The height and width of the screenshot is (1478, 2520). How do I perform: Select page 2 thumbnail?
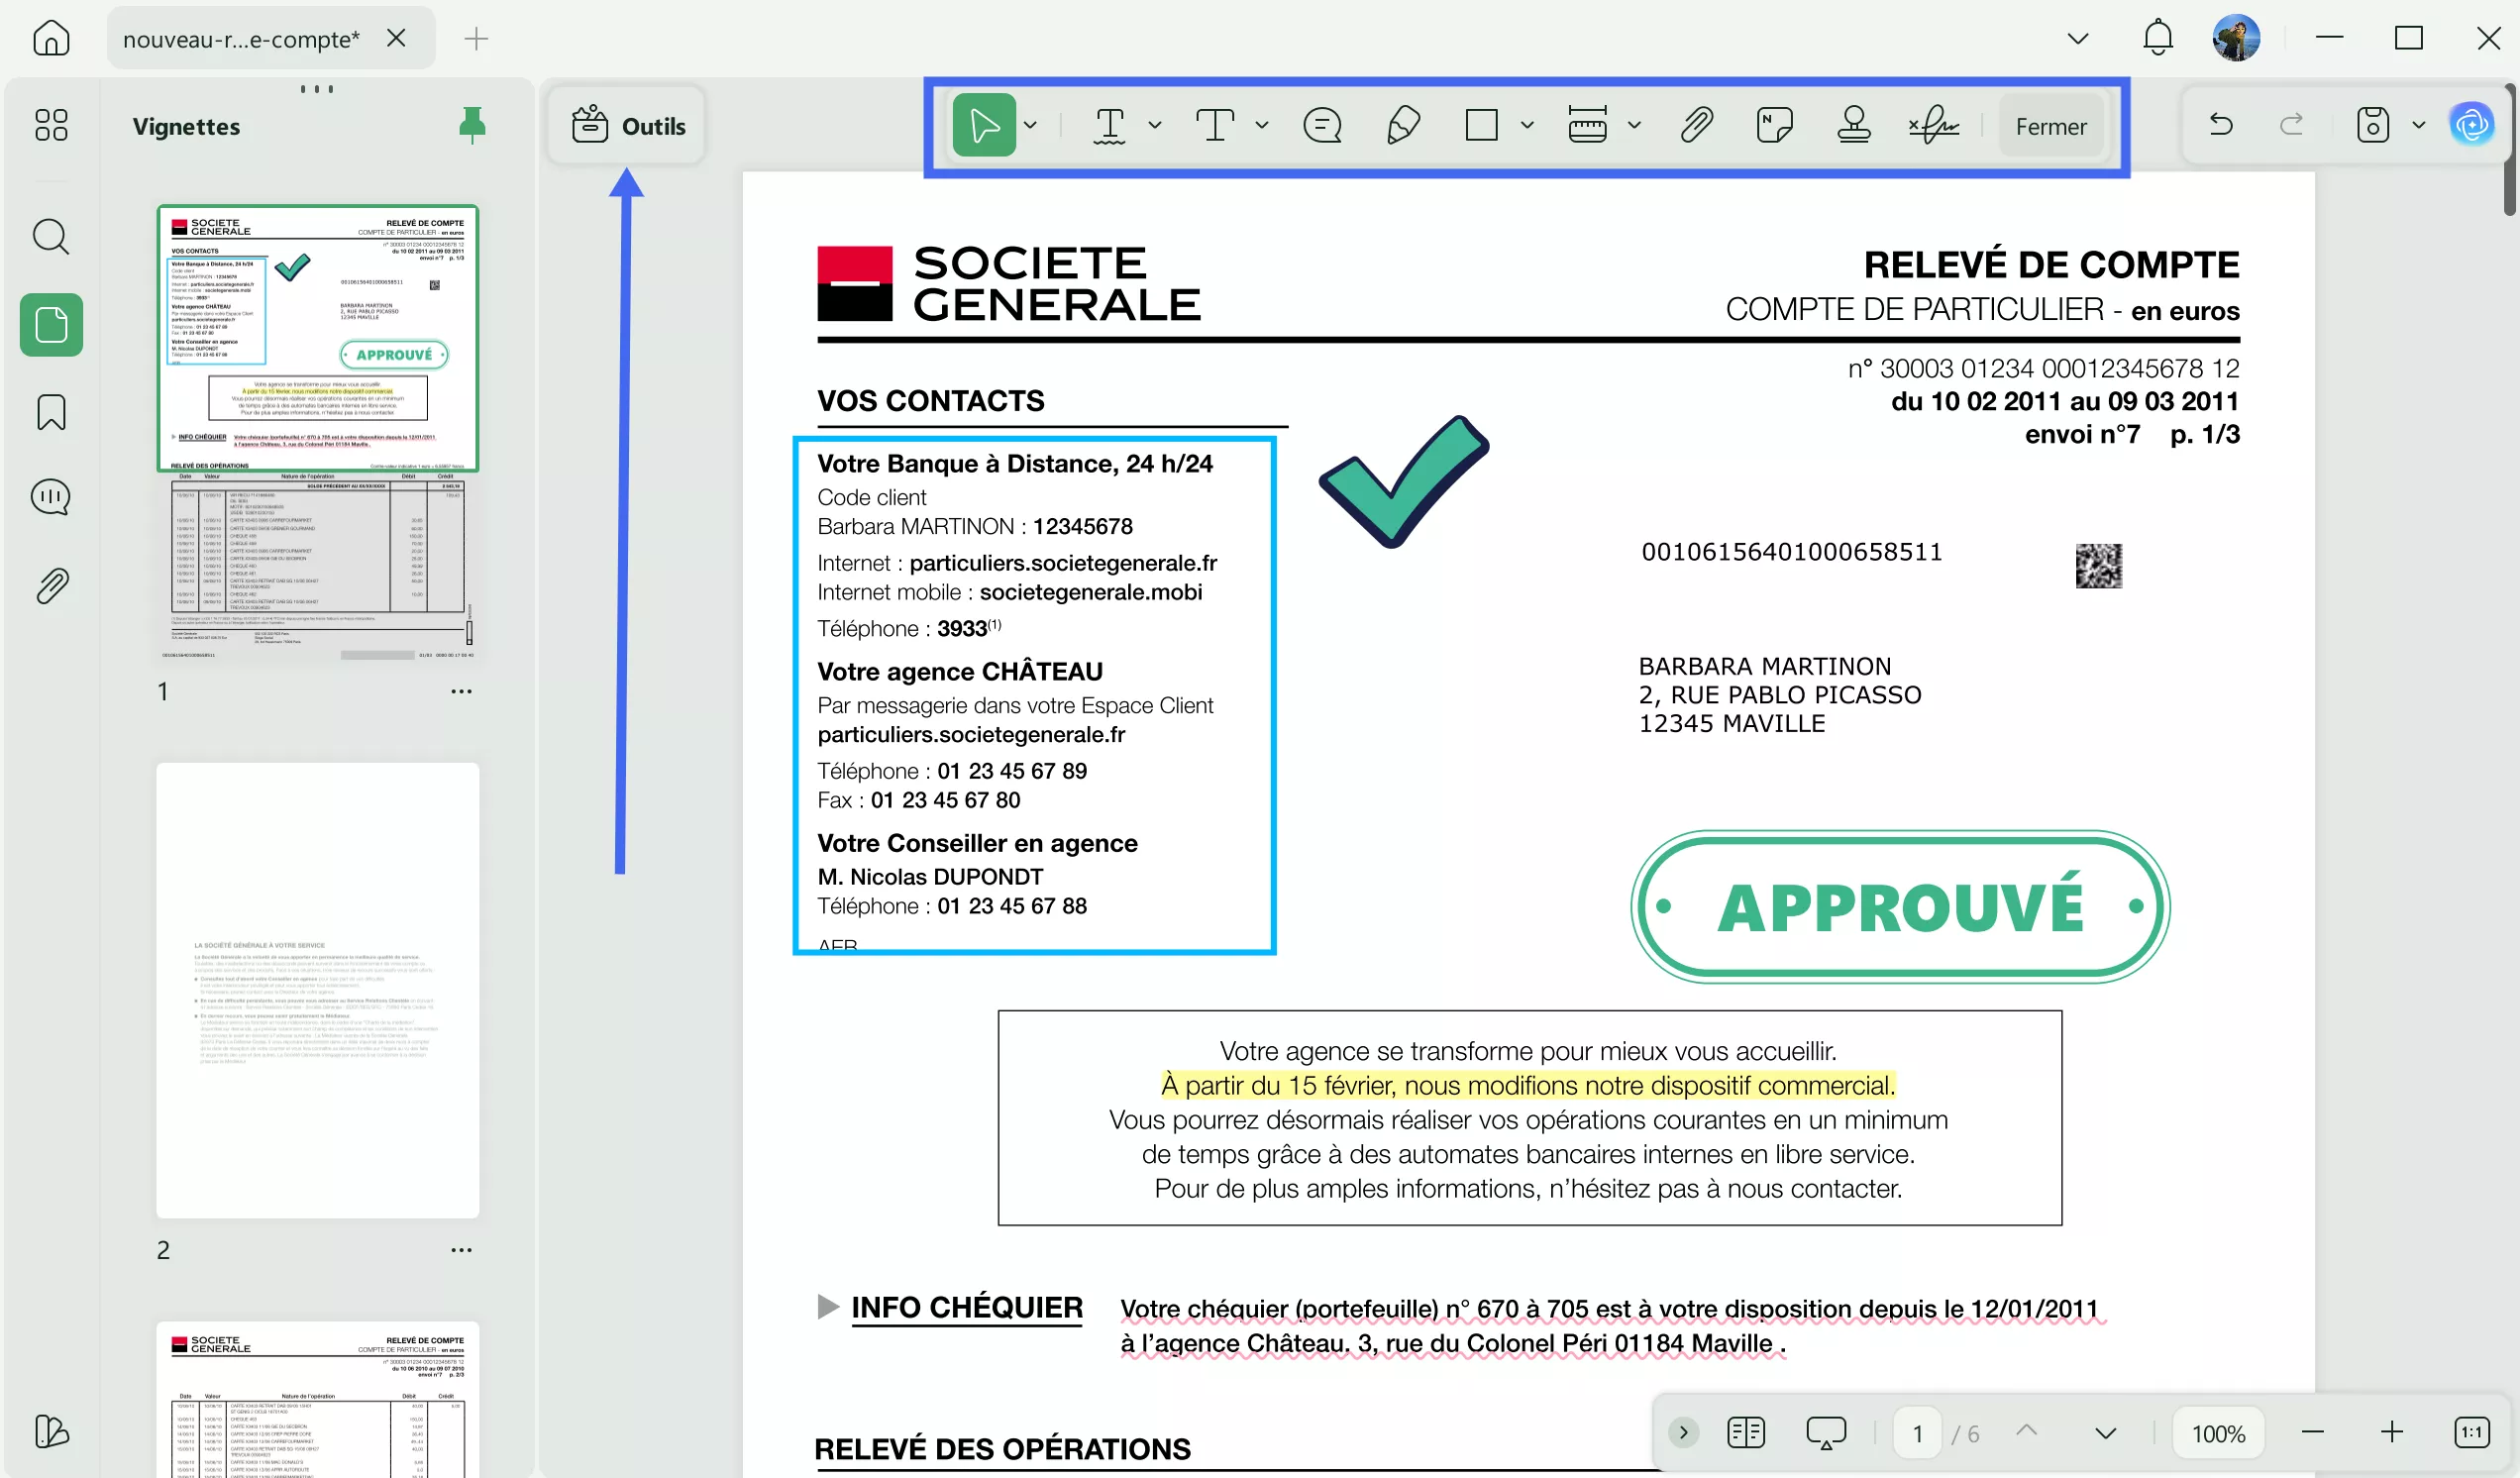[x=318, y=990]
